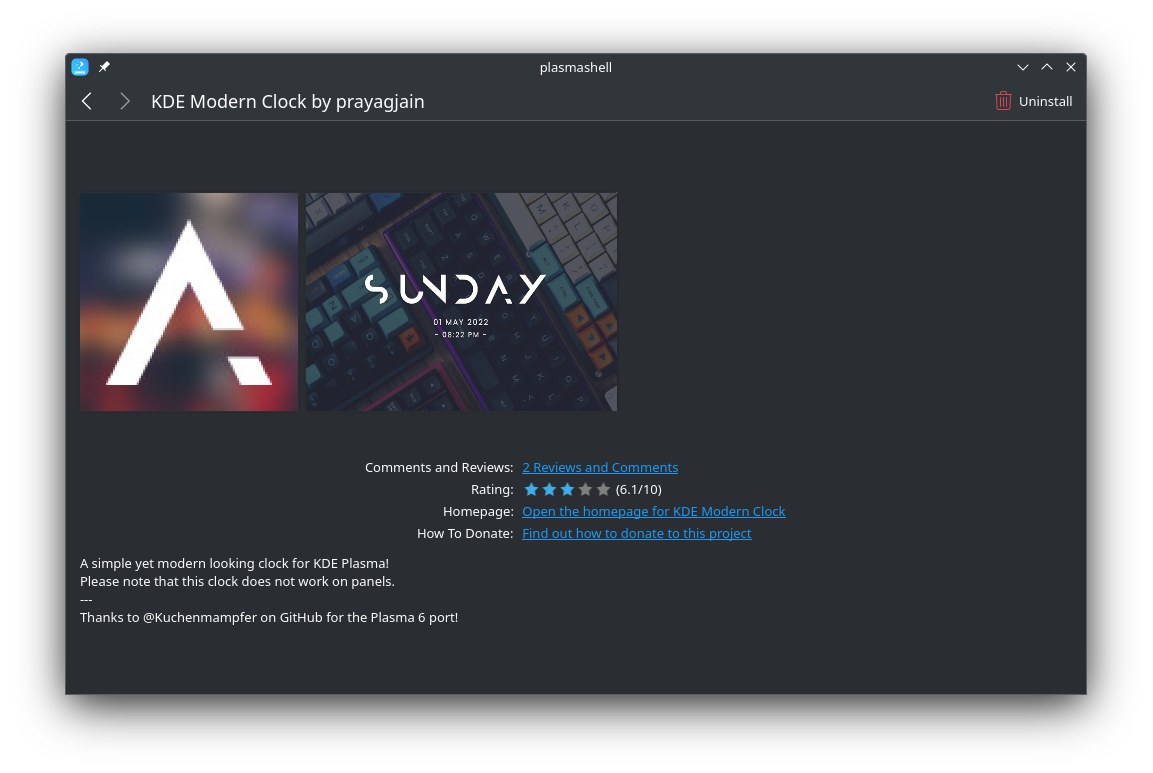Select the grey unfilled rating star
1153x773 pixels.
(x=603, y=489)
